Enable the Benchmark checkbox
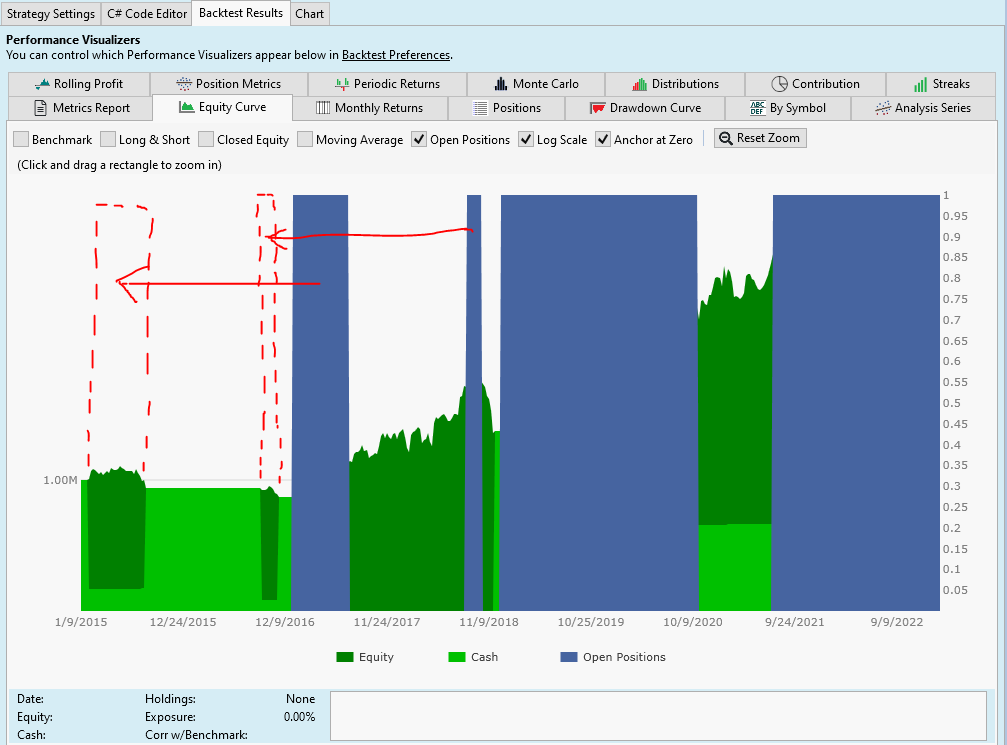 (21, 140)
